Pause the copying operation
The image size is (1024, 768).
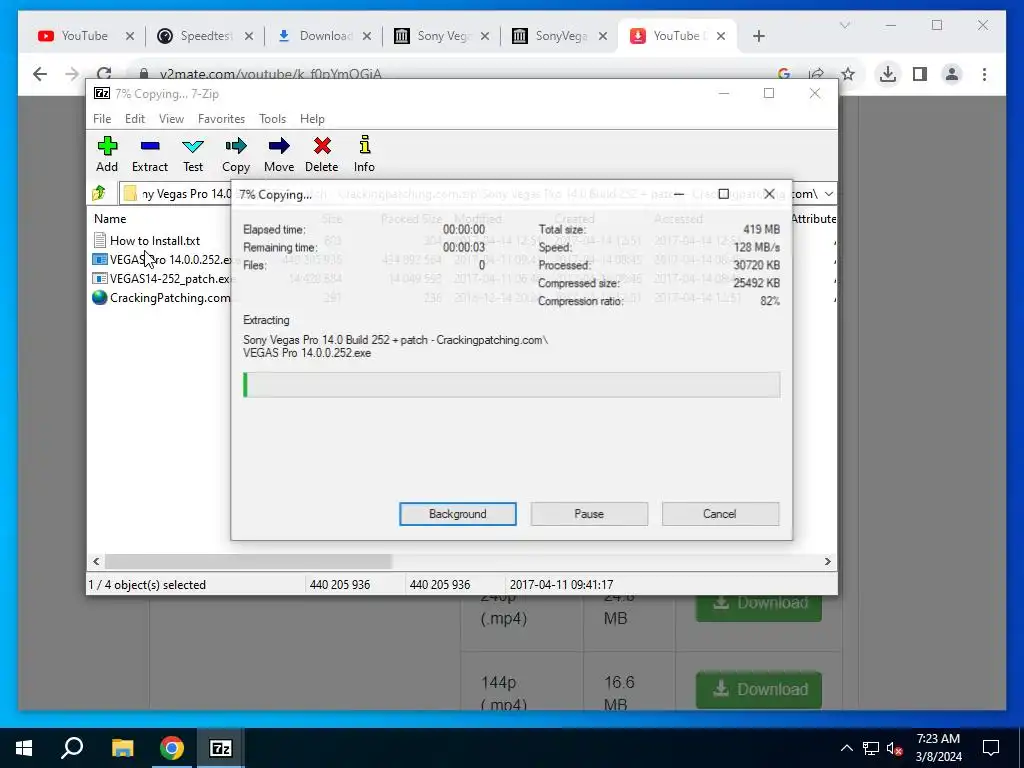pyautogui.click(x=589, y=514)
